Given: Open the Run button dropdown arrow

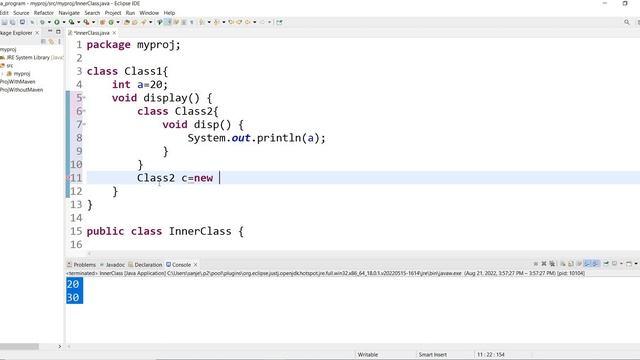Looking at the screenshot, I should [64, 22].
